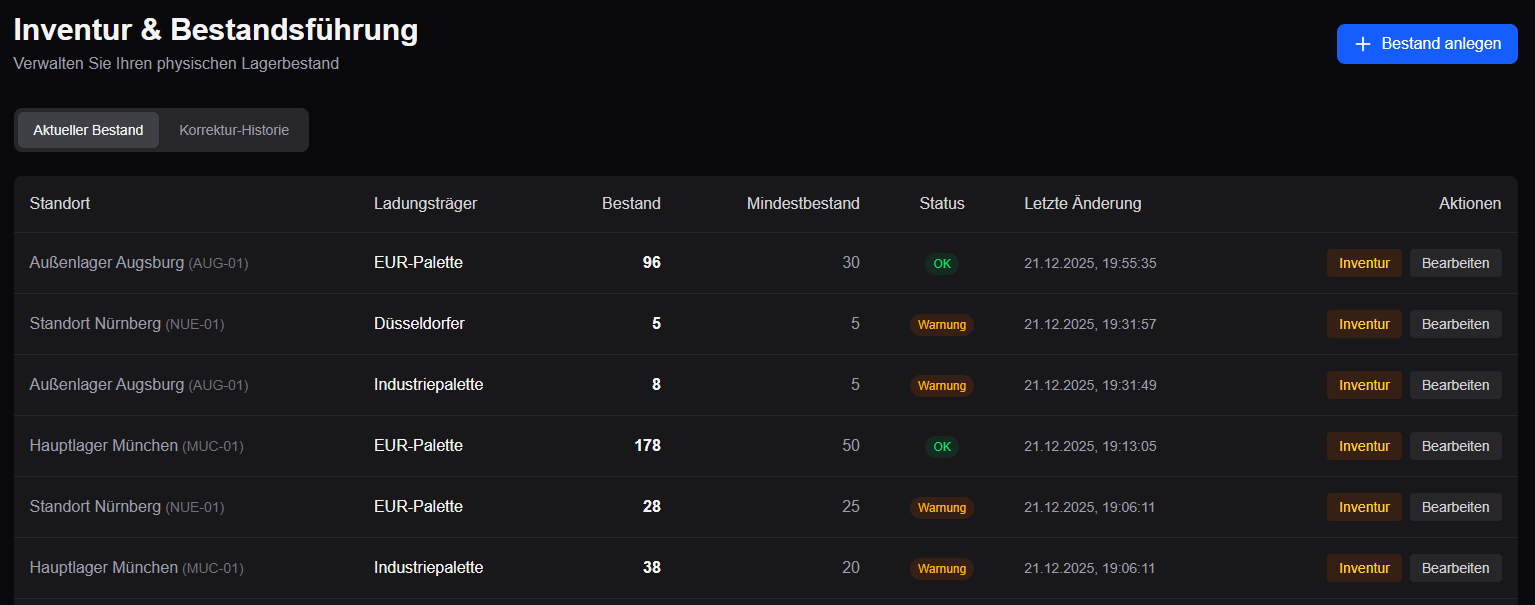
Task: Select the stock value 178 cell
Action: tap(647, 446)
